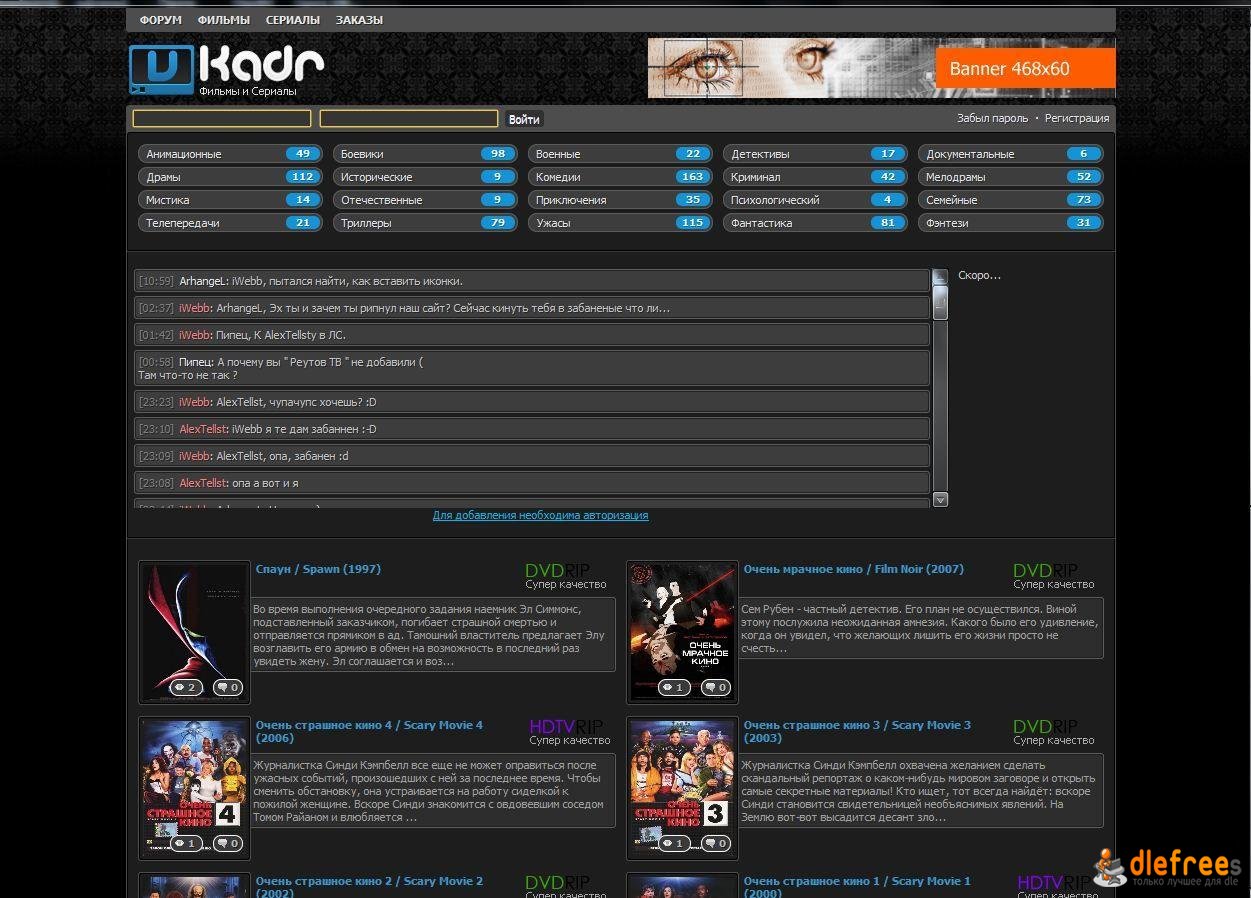Click the comments counter on Film Noir poster

715,687
